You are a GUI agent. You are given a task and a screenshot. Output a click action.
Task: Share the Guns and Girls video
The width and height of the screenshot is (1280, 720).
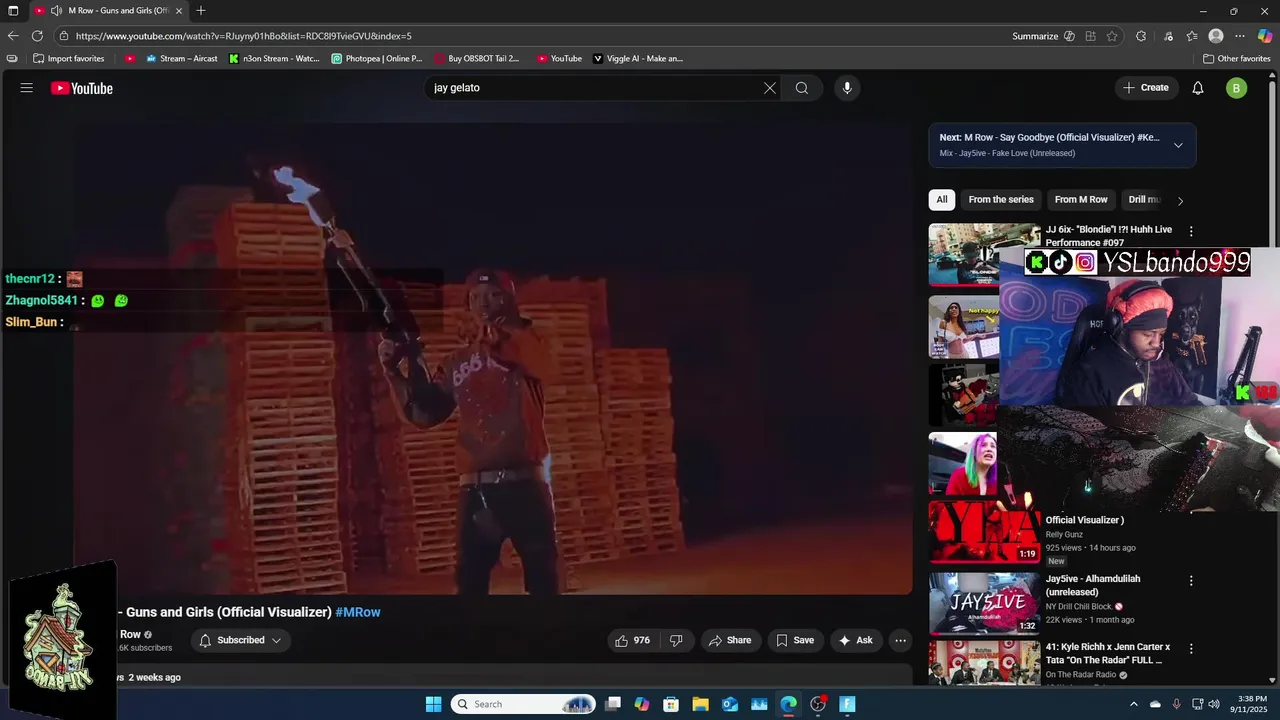coord(730,640)
